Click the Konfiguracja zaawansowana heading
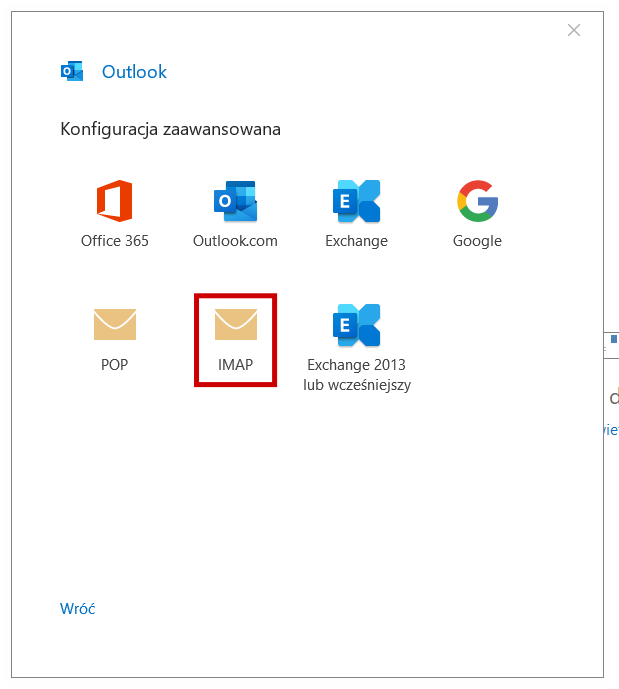Viewport: 619px width, 689px height. point(170,129)
